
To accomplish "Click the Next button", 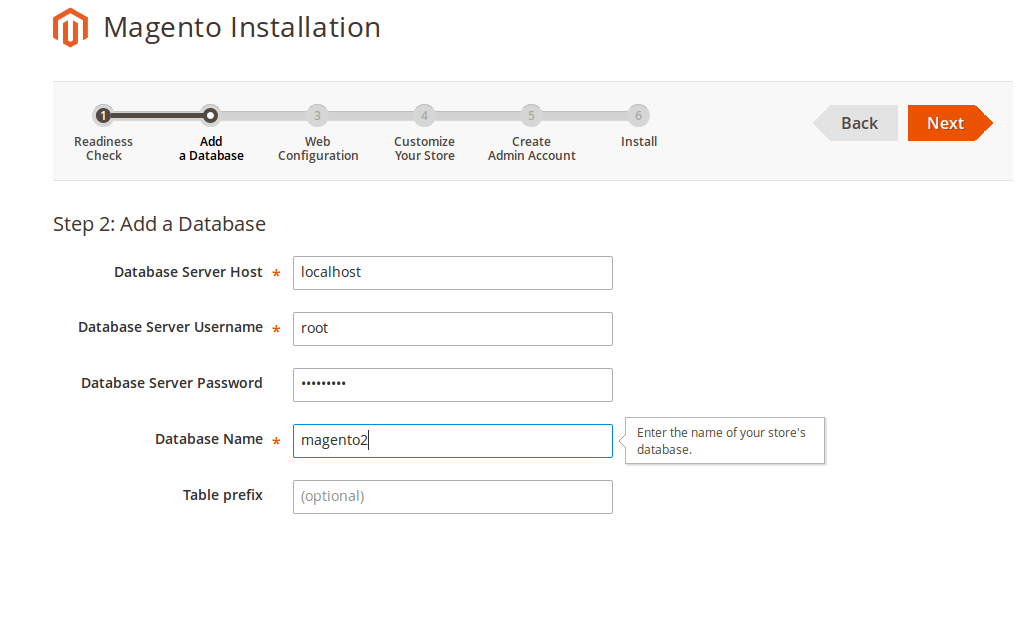I will coord(950,123).
